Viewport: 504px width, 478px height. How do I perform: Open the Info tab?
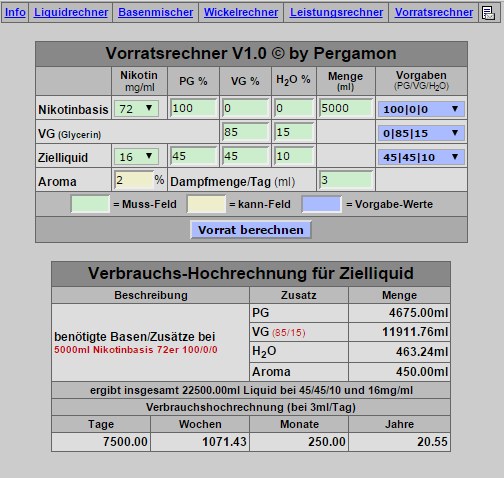(x=15, y=12)
